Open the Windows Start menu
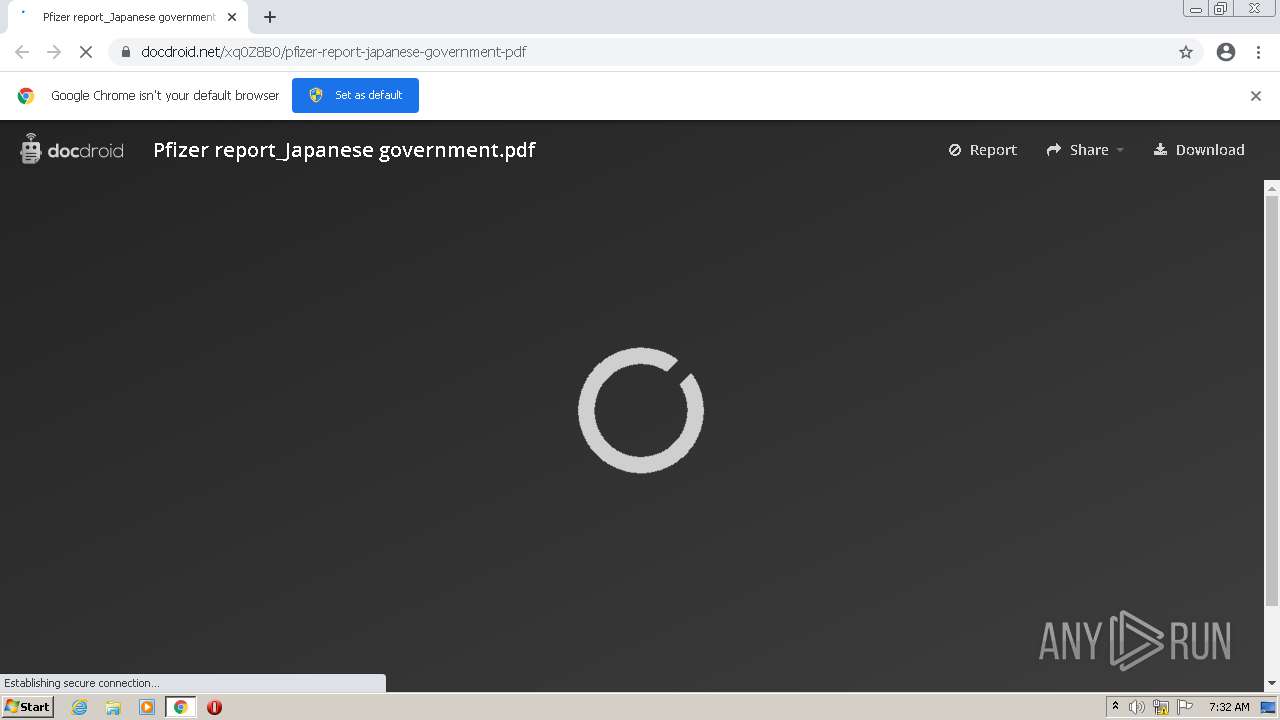1280x720 pixels. tap(28, 707)
